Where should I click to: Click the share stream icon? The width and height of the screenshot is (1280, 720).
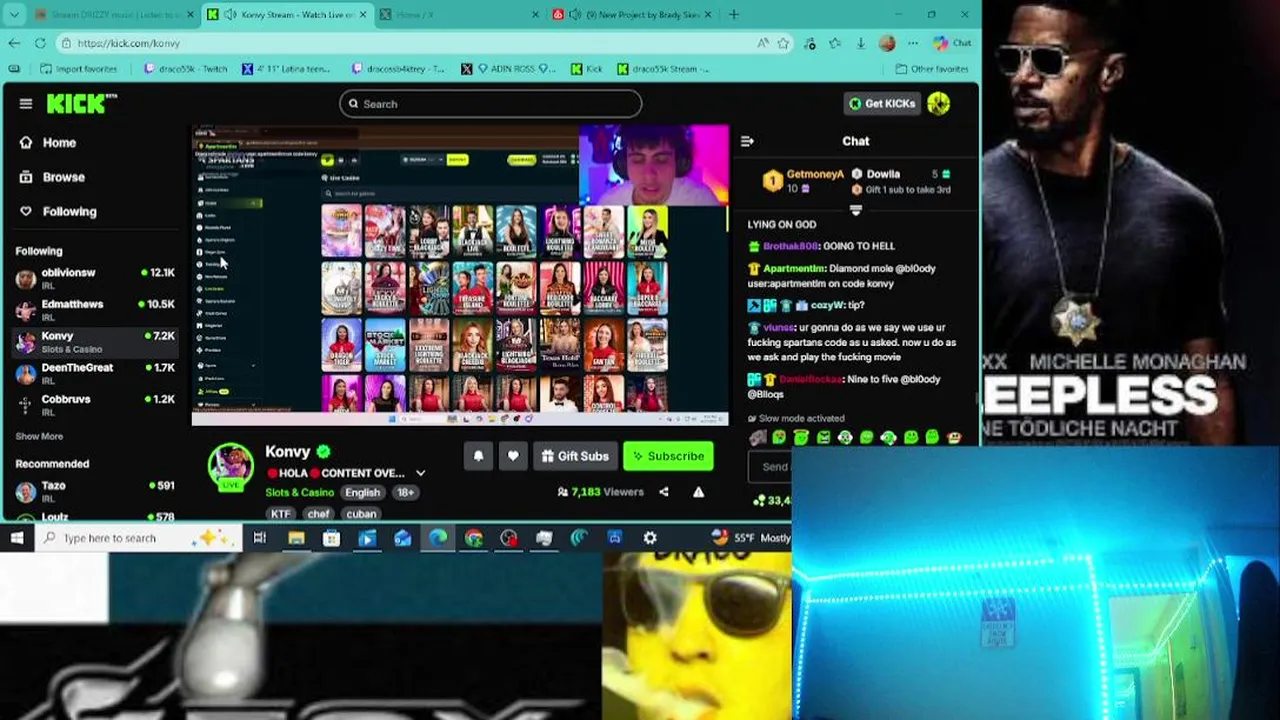663,492
